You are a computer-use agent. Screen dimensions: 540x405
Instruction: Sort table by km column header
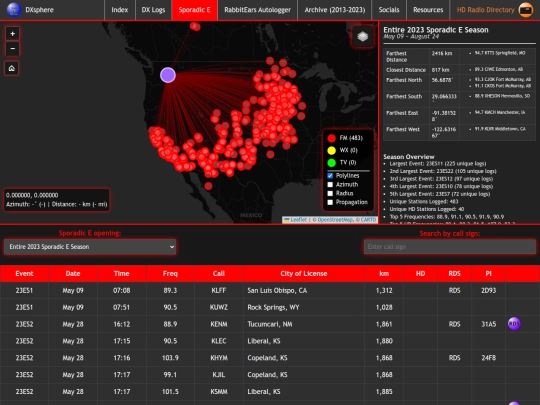click(384, 274)
